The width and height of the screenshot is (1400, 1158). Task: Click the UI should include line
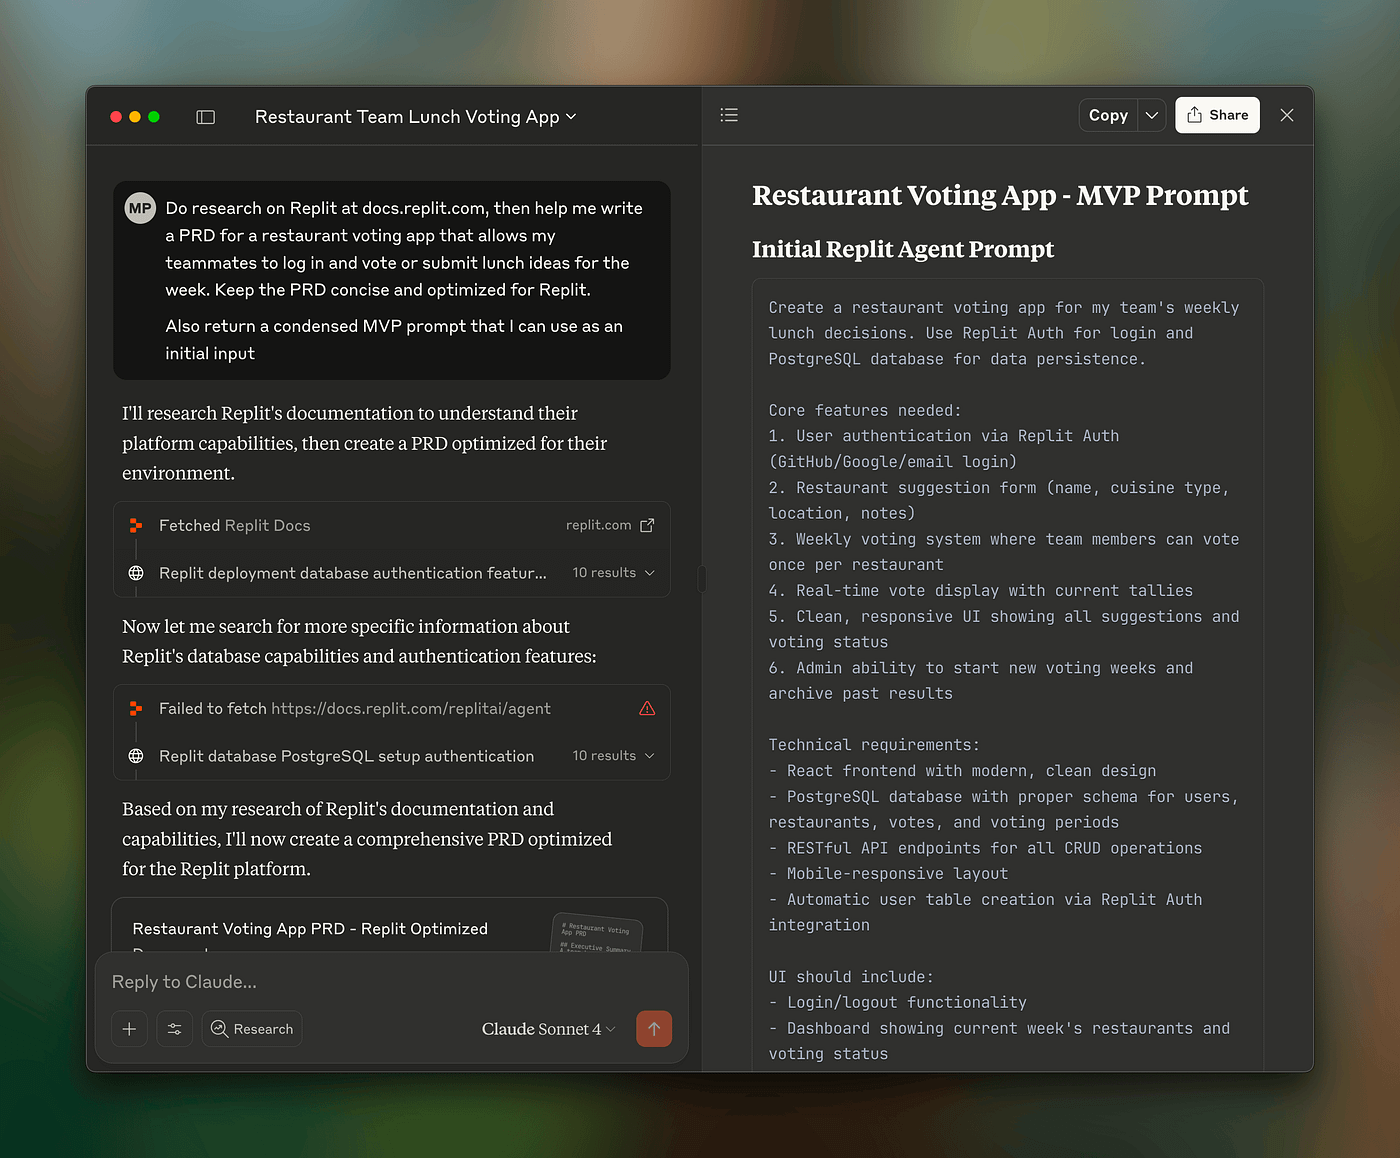(851, 977)
